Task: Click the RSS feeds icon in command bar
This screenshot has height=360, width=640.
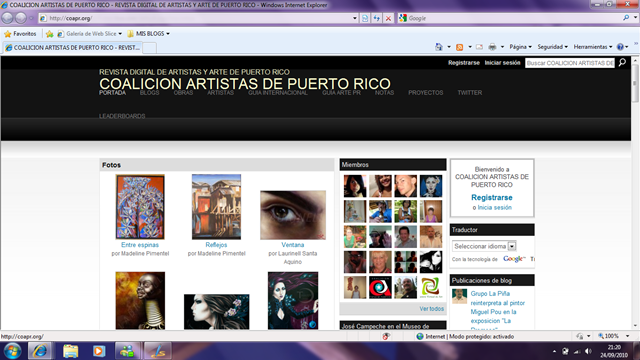Action: [x=460, y=47]
